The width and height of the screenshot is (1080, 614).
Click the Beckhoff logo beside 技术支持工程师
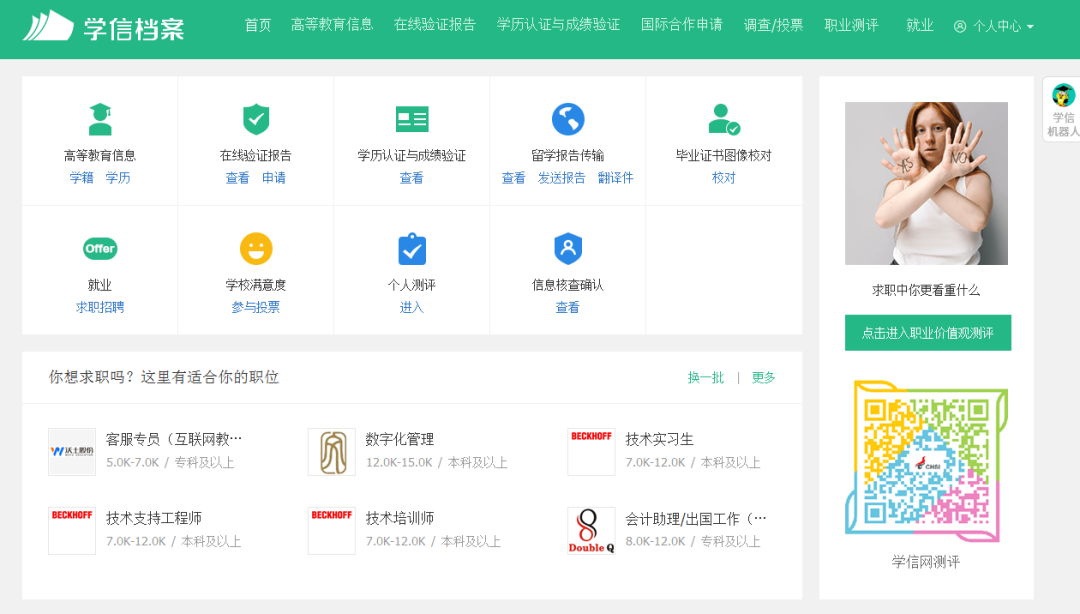coord(72,531)
